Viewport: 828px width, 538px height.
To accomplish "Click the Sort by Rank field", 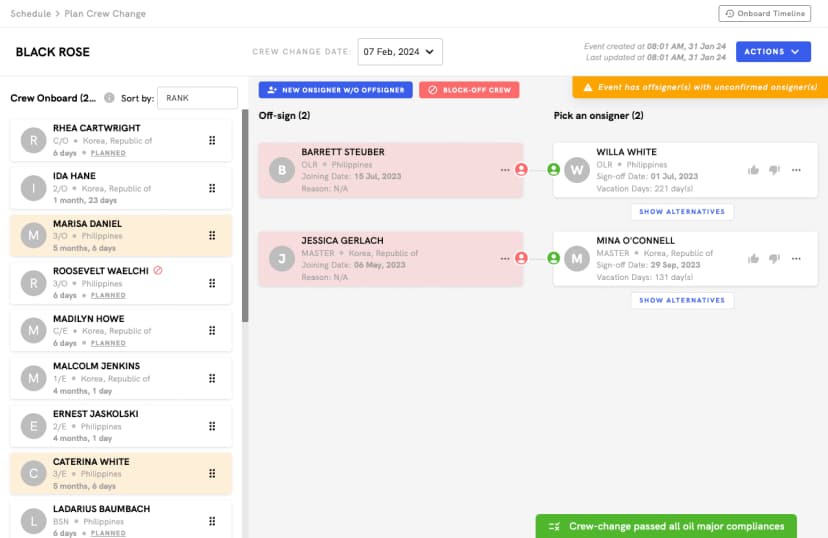I will [x=197, y=98].
